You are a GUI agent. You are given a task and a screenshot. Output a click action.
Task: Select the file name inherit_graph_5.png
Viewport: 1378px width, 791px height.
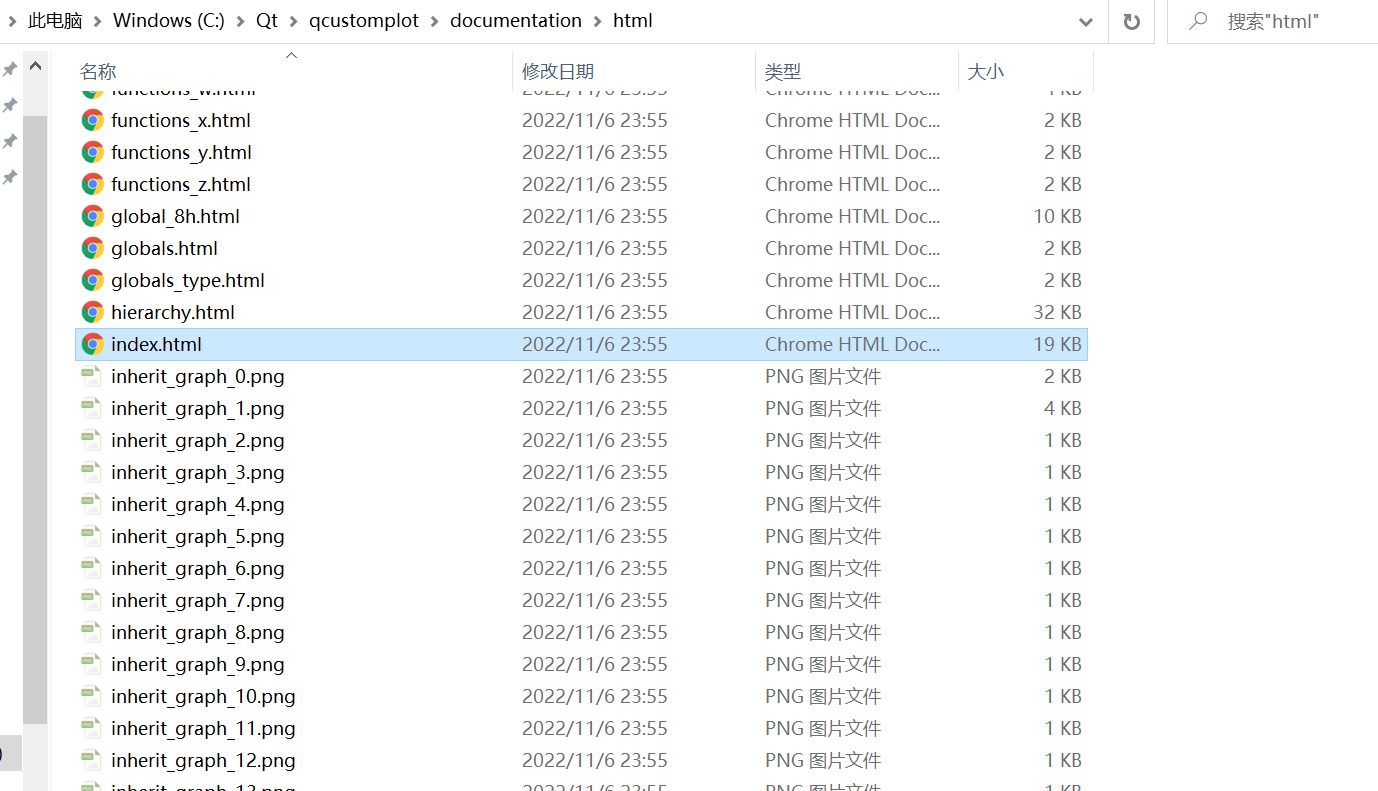(x=198, y=536)
